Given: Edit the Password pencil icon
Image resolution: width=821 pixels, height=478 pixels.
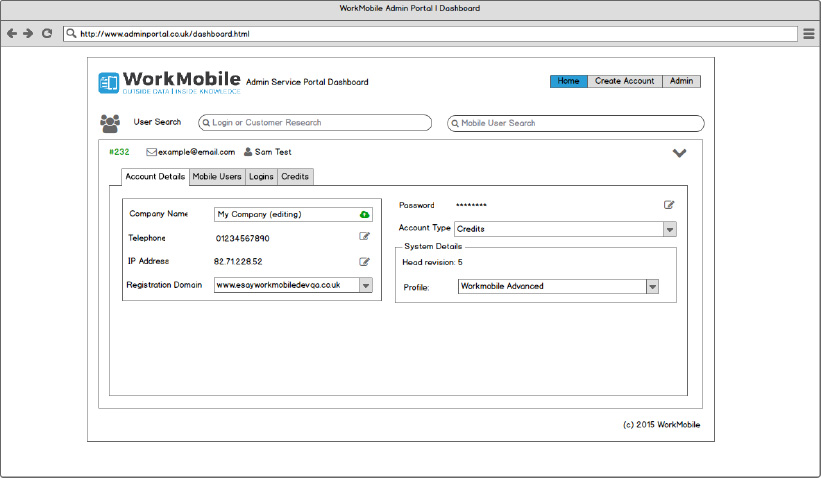Looking at the screenshot, I should 669,205.
